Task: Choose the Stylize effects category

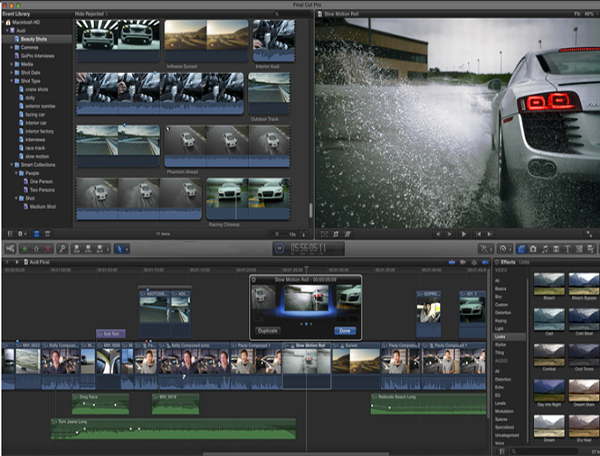Action: click(500, 345)
